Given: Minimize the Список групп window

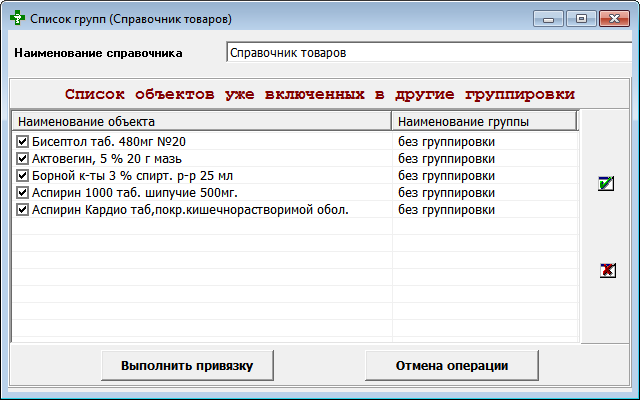Looking at the screenshot, I should (x=549, y=19).
